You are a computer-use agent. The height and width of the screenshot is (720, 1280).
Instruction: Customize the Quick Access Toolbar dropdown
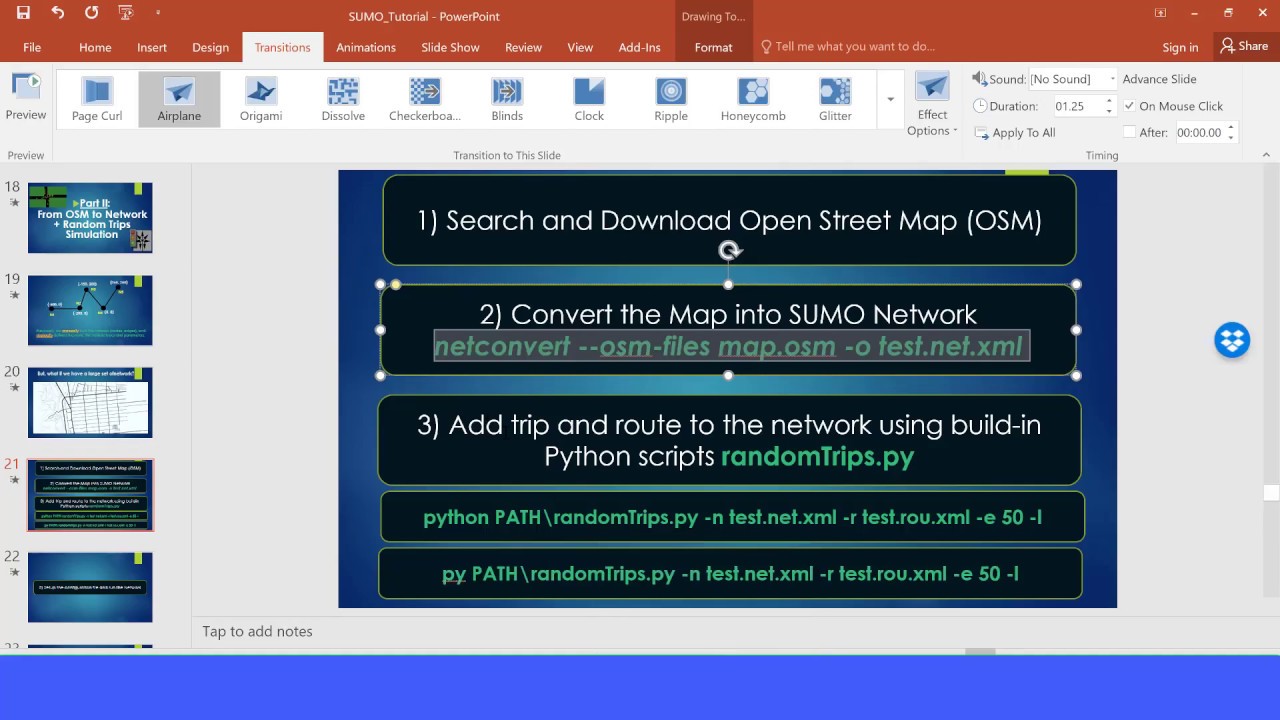(x=158, y=14)
